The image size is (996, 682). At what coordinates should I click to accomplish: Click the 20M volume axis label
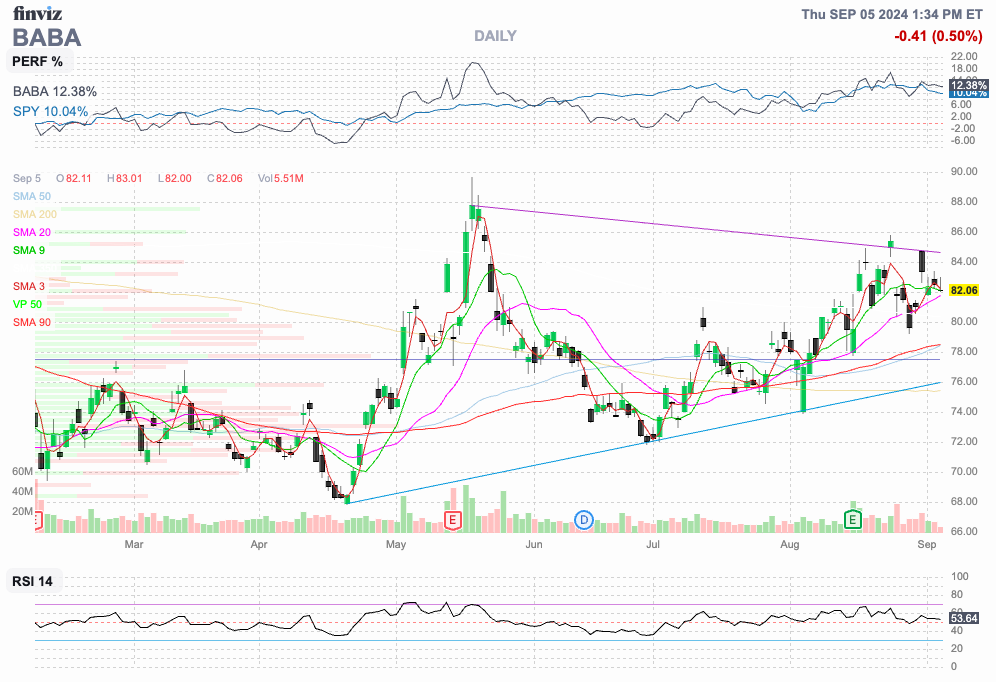pos(22,511)
